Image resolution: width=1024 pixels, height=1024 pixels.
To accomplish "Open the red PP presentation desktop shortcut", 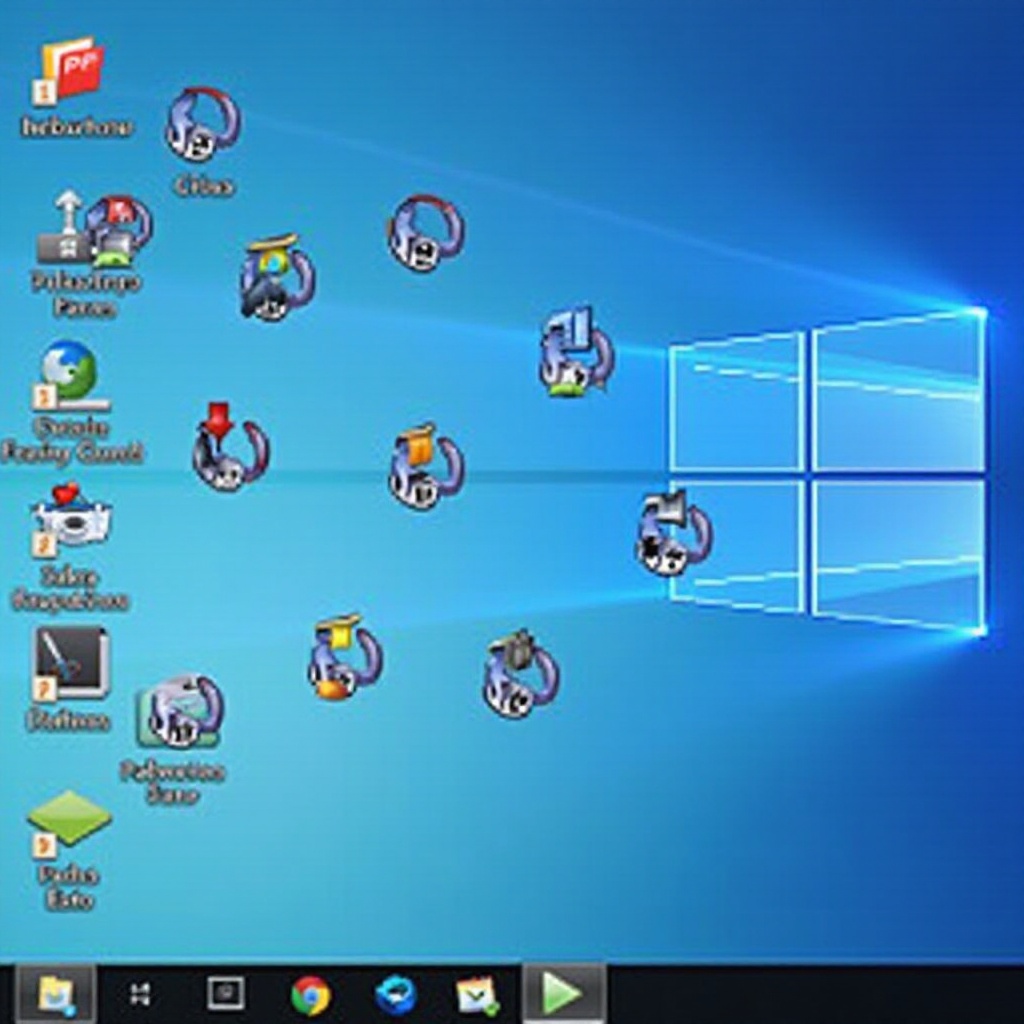I will coord(69,71).
